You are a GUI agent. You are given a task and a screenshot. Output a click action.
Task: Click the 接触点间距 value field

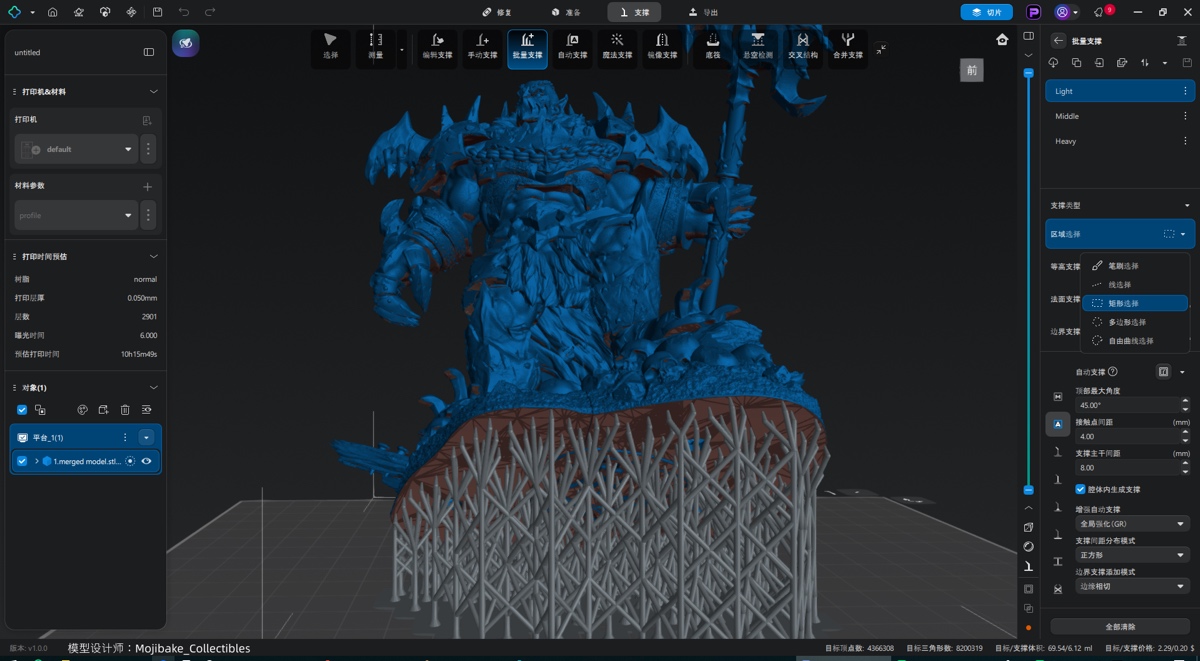(x=1126, y=436)
